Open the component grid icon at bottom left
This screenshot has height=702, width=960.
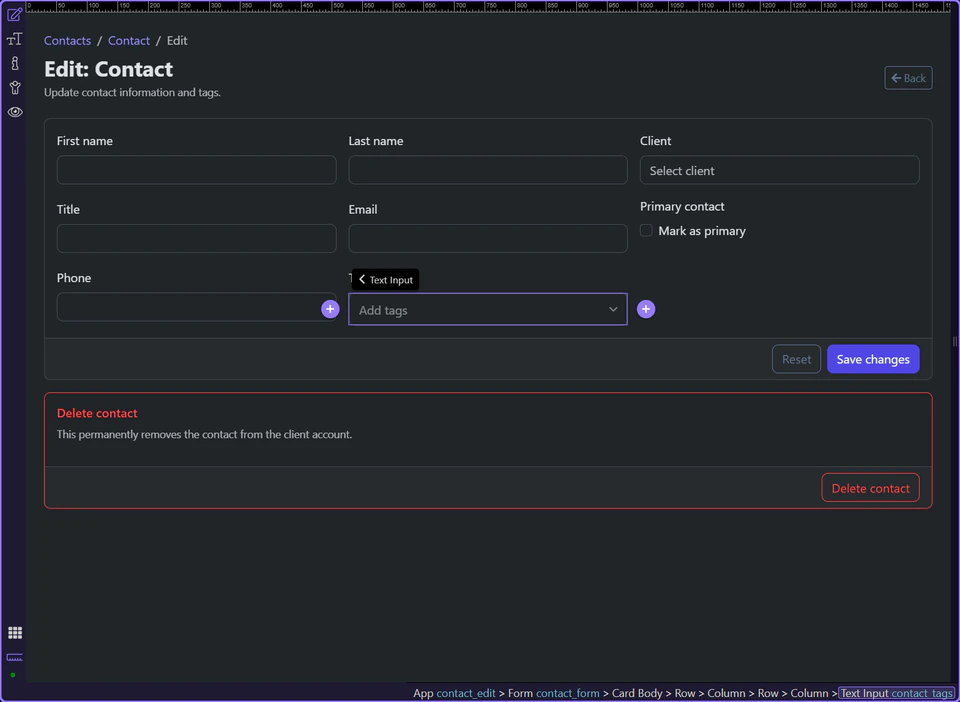14,632
